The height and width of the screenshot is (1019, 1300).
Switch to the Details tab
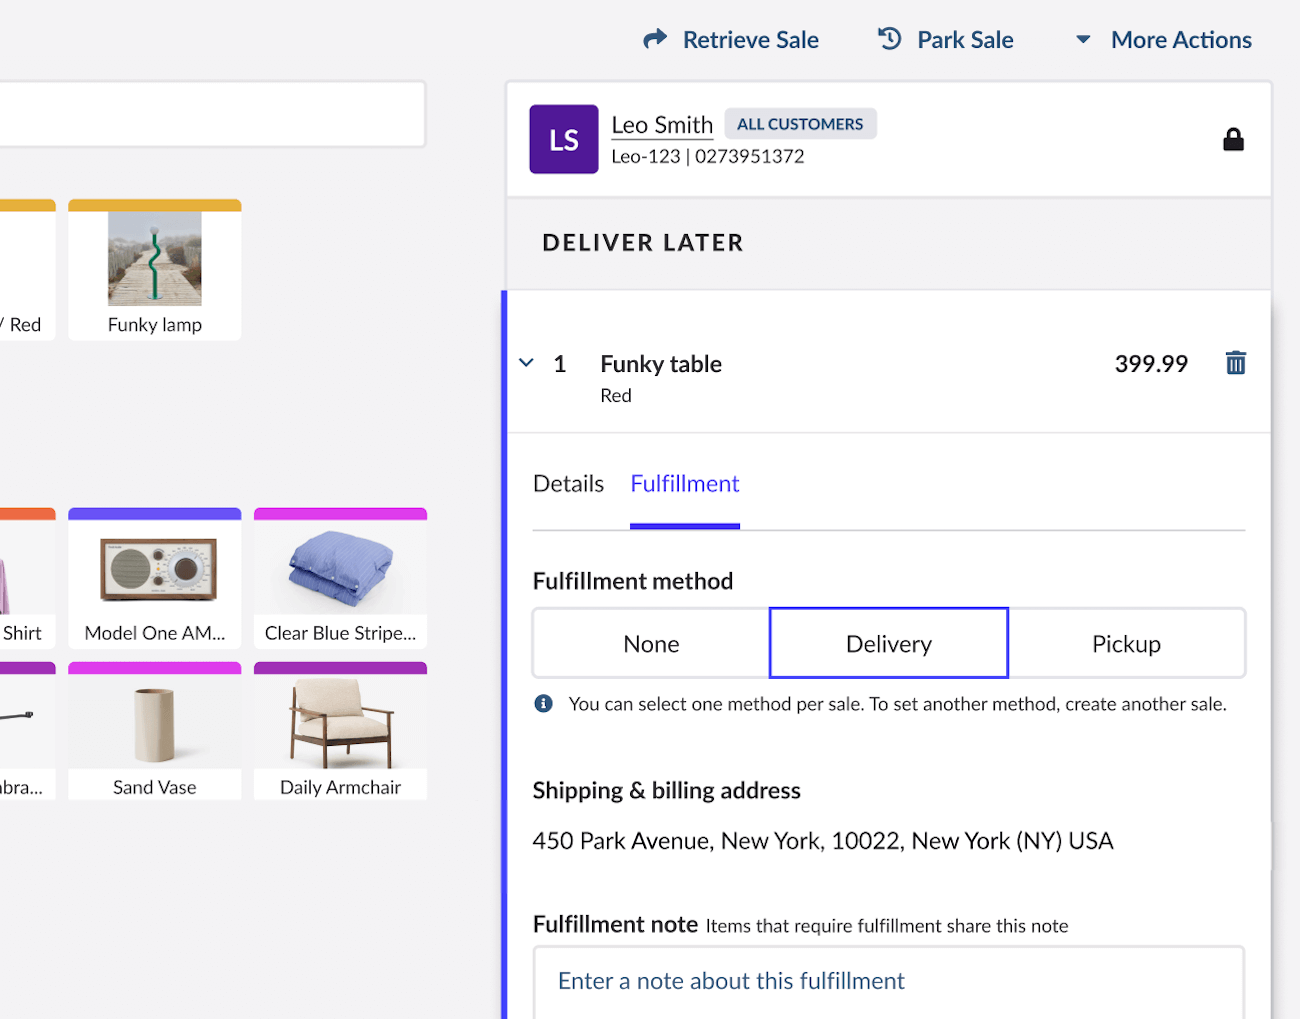(x=568, y=484)
